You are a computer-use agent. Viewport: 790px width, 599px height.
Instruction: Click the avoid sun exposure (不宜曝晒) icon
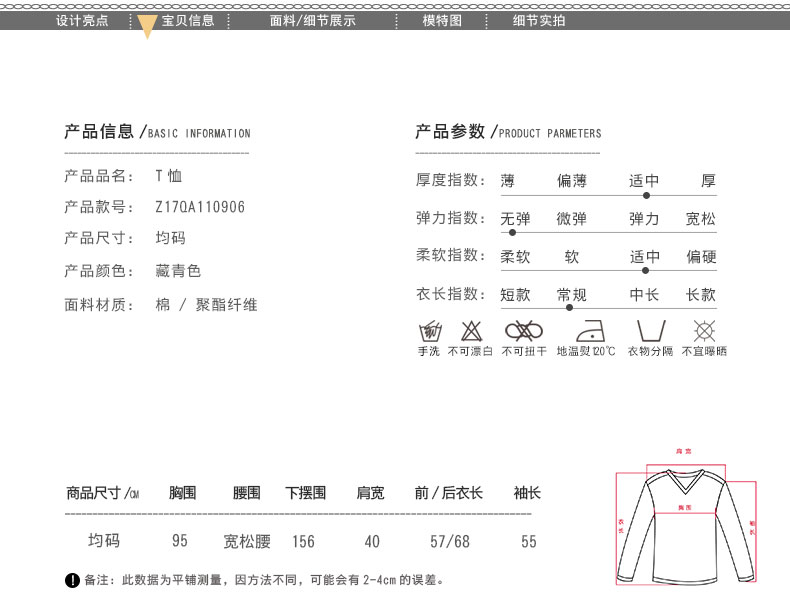[705, 331]
